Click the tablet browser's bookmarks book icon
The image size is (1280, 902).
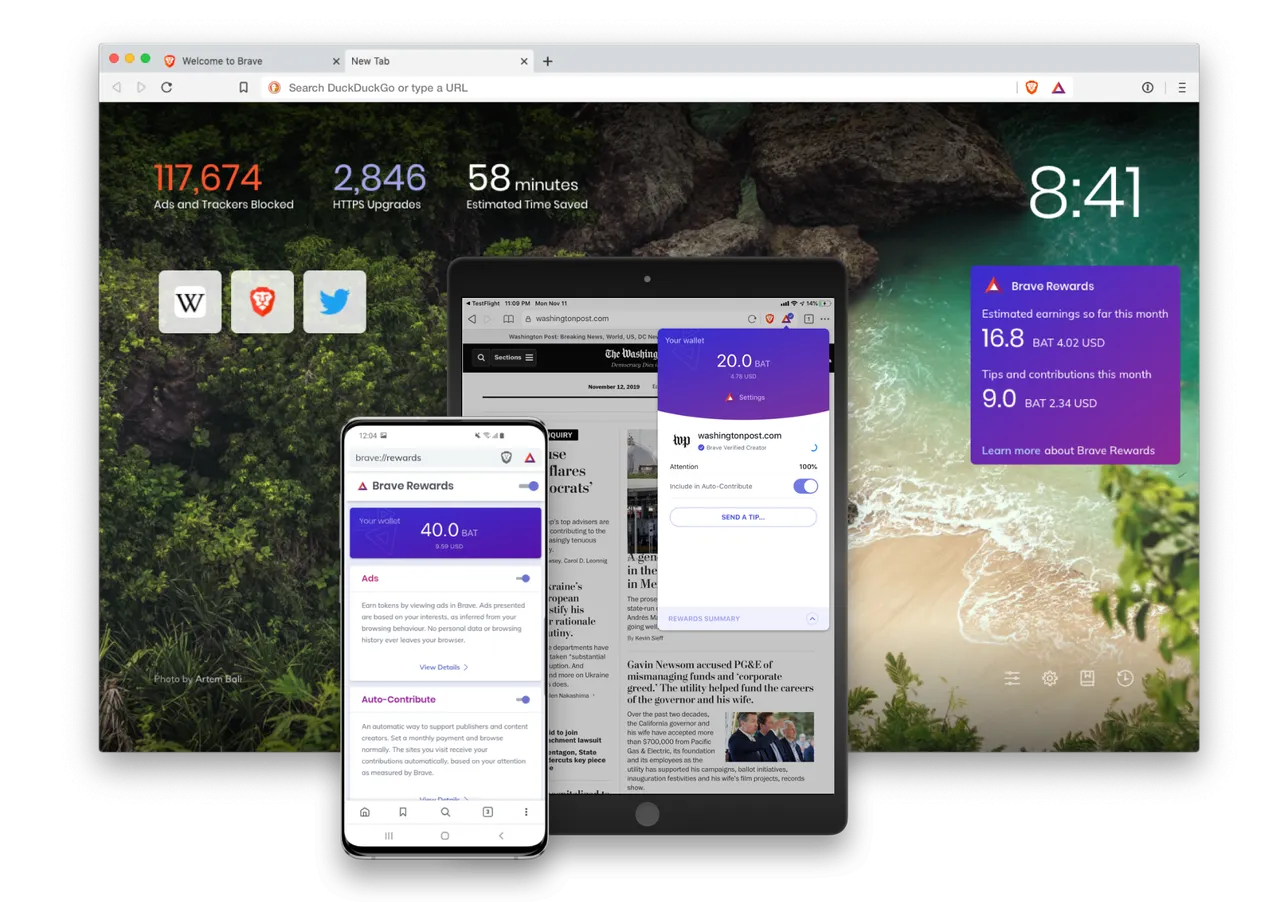coord(508,319)
